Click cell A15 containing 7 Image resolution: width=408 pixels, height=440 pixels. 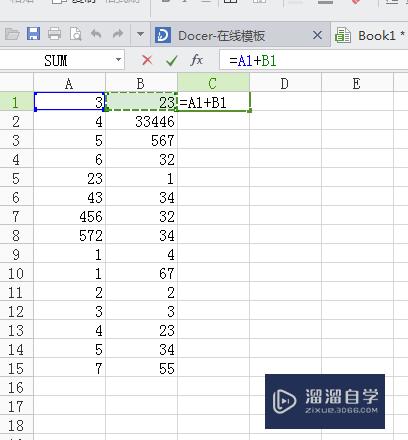69,367
